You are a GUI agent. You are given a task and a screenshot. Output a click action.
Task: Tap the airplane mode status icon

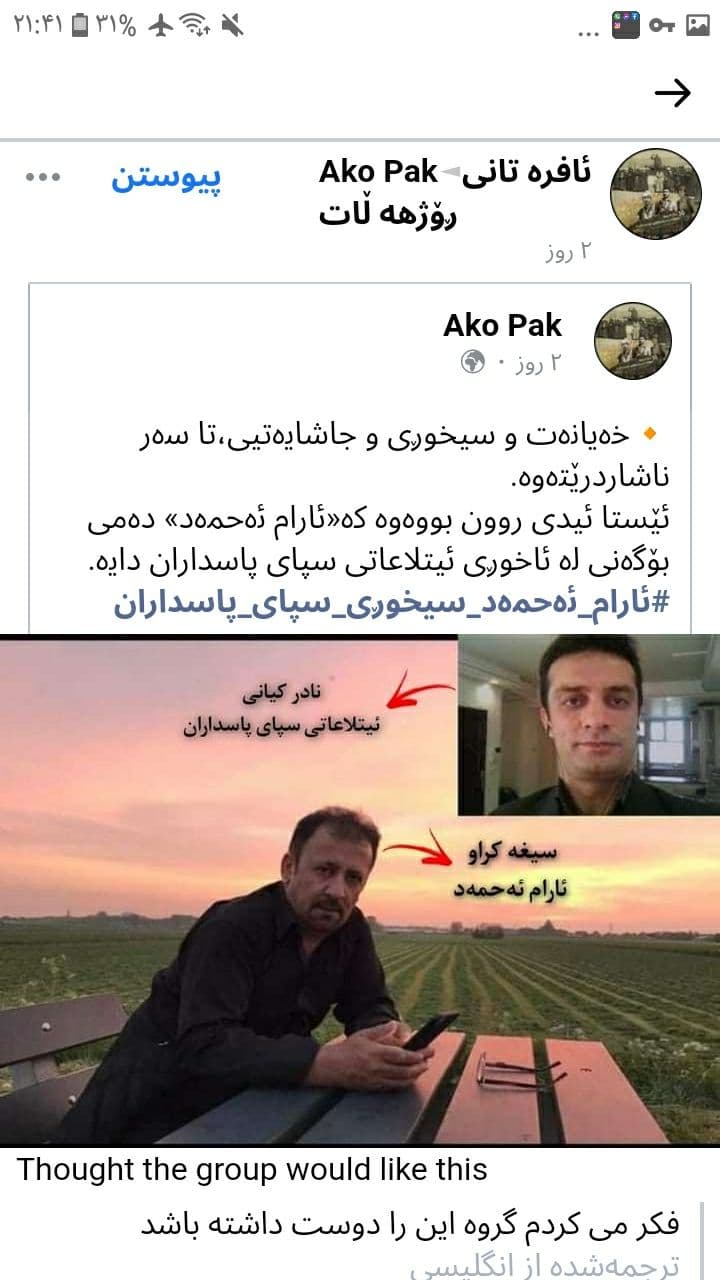point(161,26)
